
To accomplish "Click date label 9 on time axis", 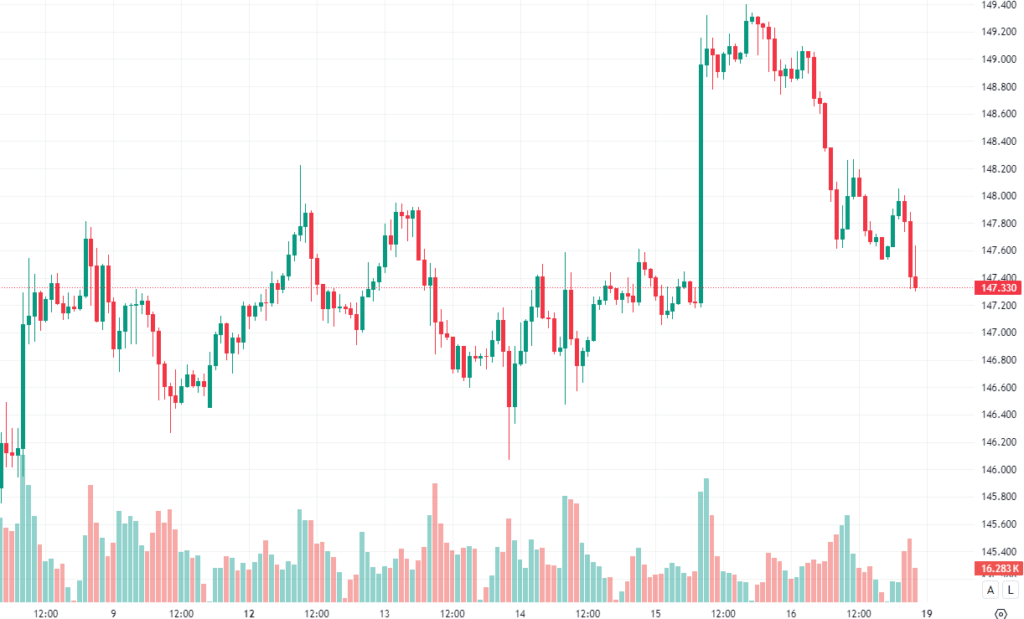I will coord(114,612).
